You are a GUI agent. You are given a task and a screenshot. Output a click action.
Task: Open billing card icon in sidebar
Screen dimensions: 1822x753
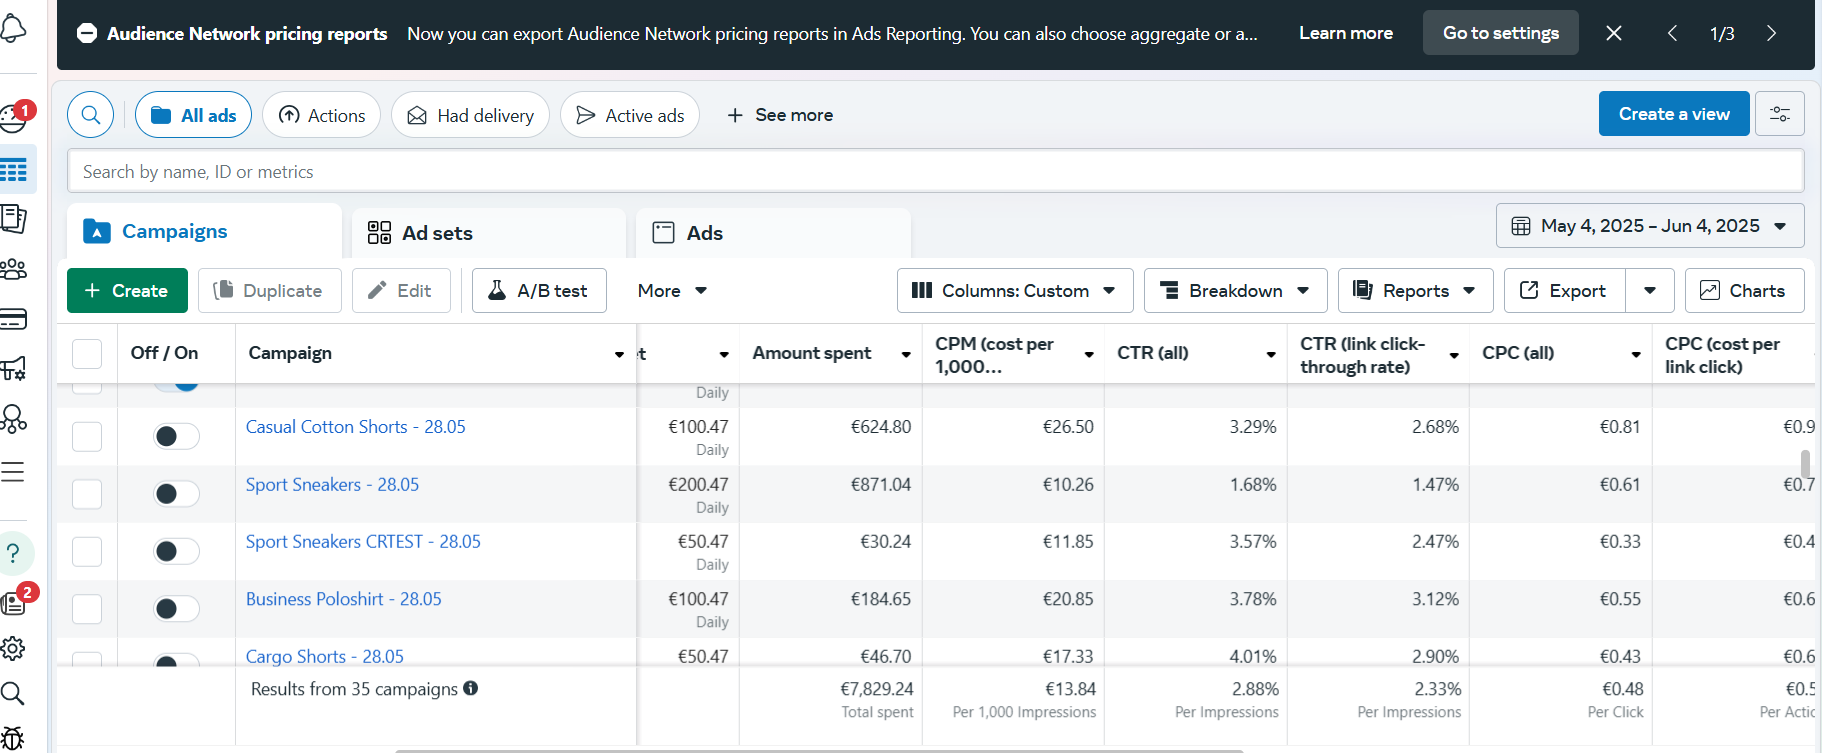point(13,319)
